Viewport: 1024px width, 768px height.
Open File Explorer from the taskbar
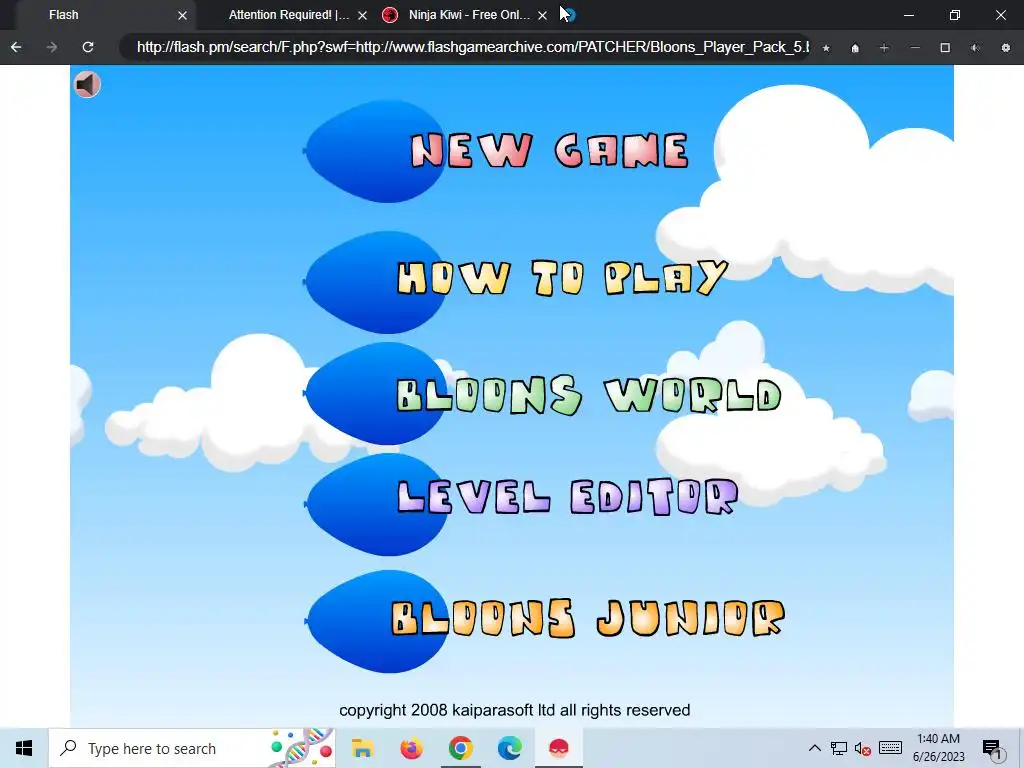tap(362, 748)
